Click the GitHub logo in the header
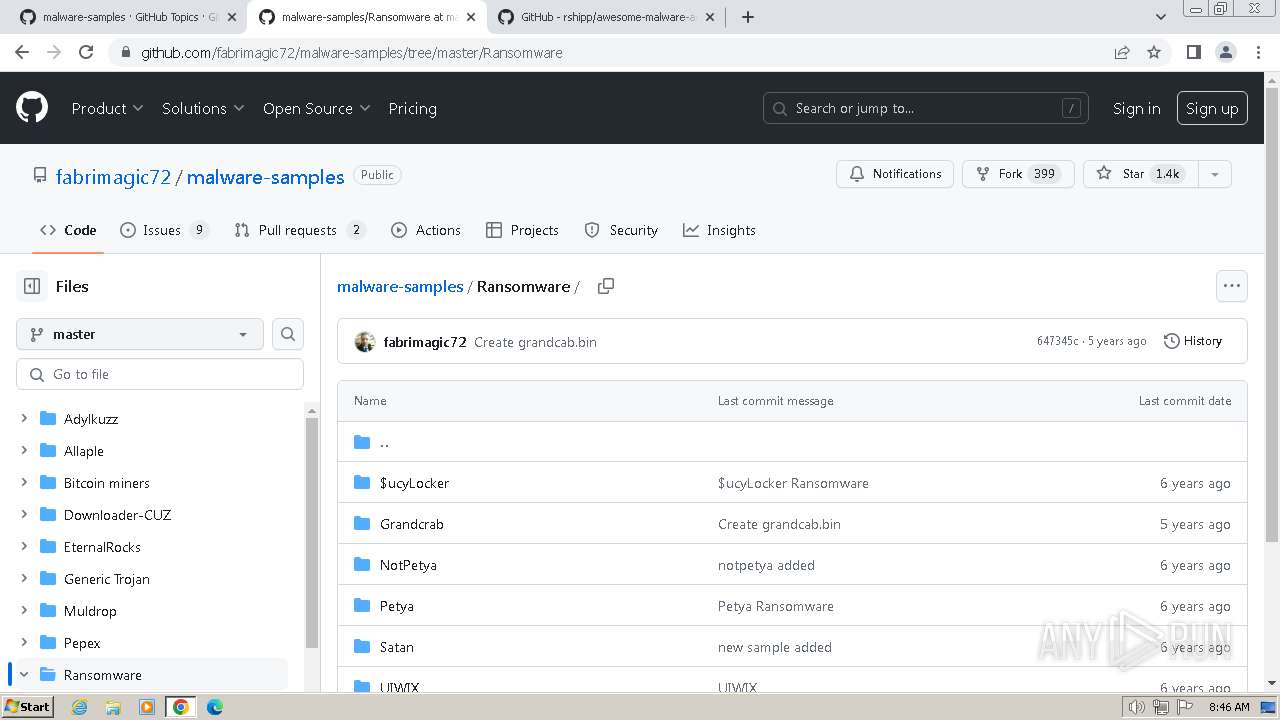 pos(32,108)
